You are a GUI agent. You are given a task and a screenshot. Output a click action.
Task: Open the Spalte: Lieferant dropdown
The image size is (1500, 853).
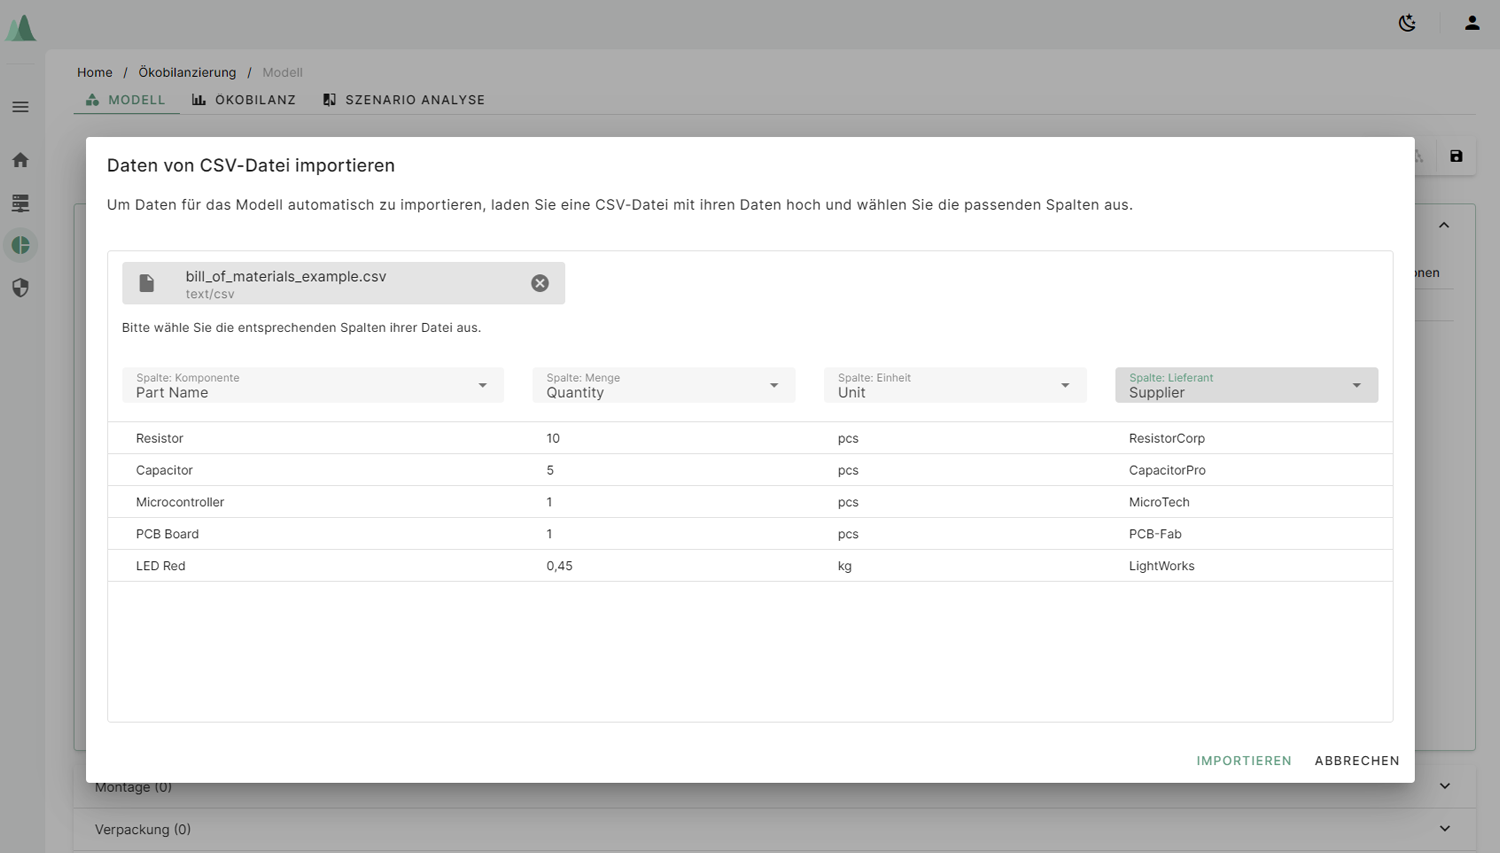point(1246,385)
